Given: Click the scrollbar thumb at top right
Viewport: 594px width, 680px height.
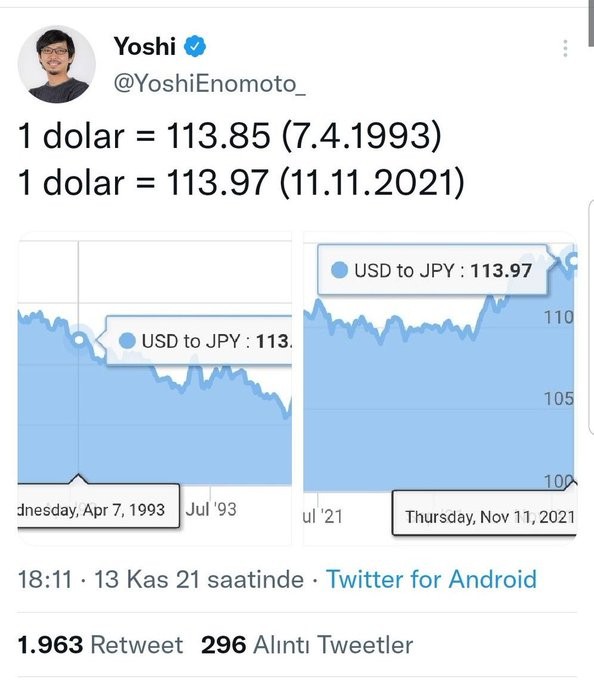Looking at the screenshot, I should (x=591, y=23).
